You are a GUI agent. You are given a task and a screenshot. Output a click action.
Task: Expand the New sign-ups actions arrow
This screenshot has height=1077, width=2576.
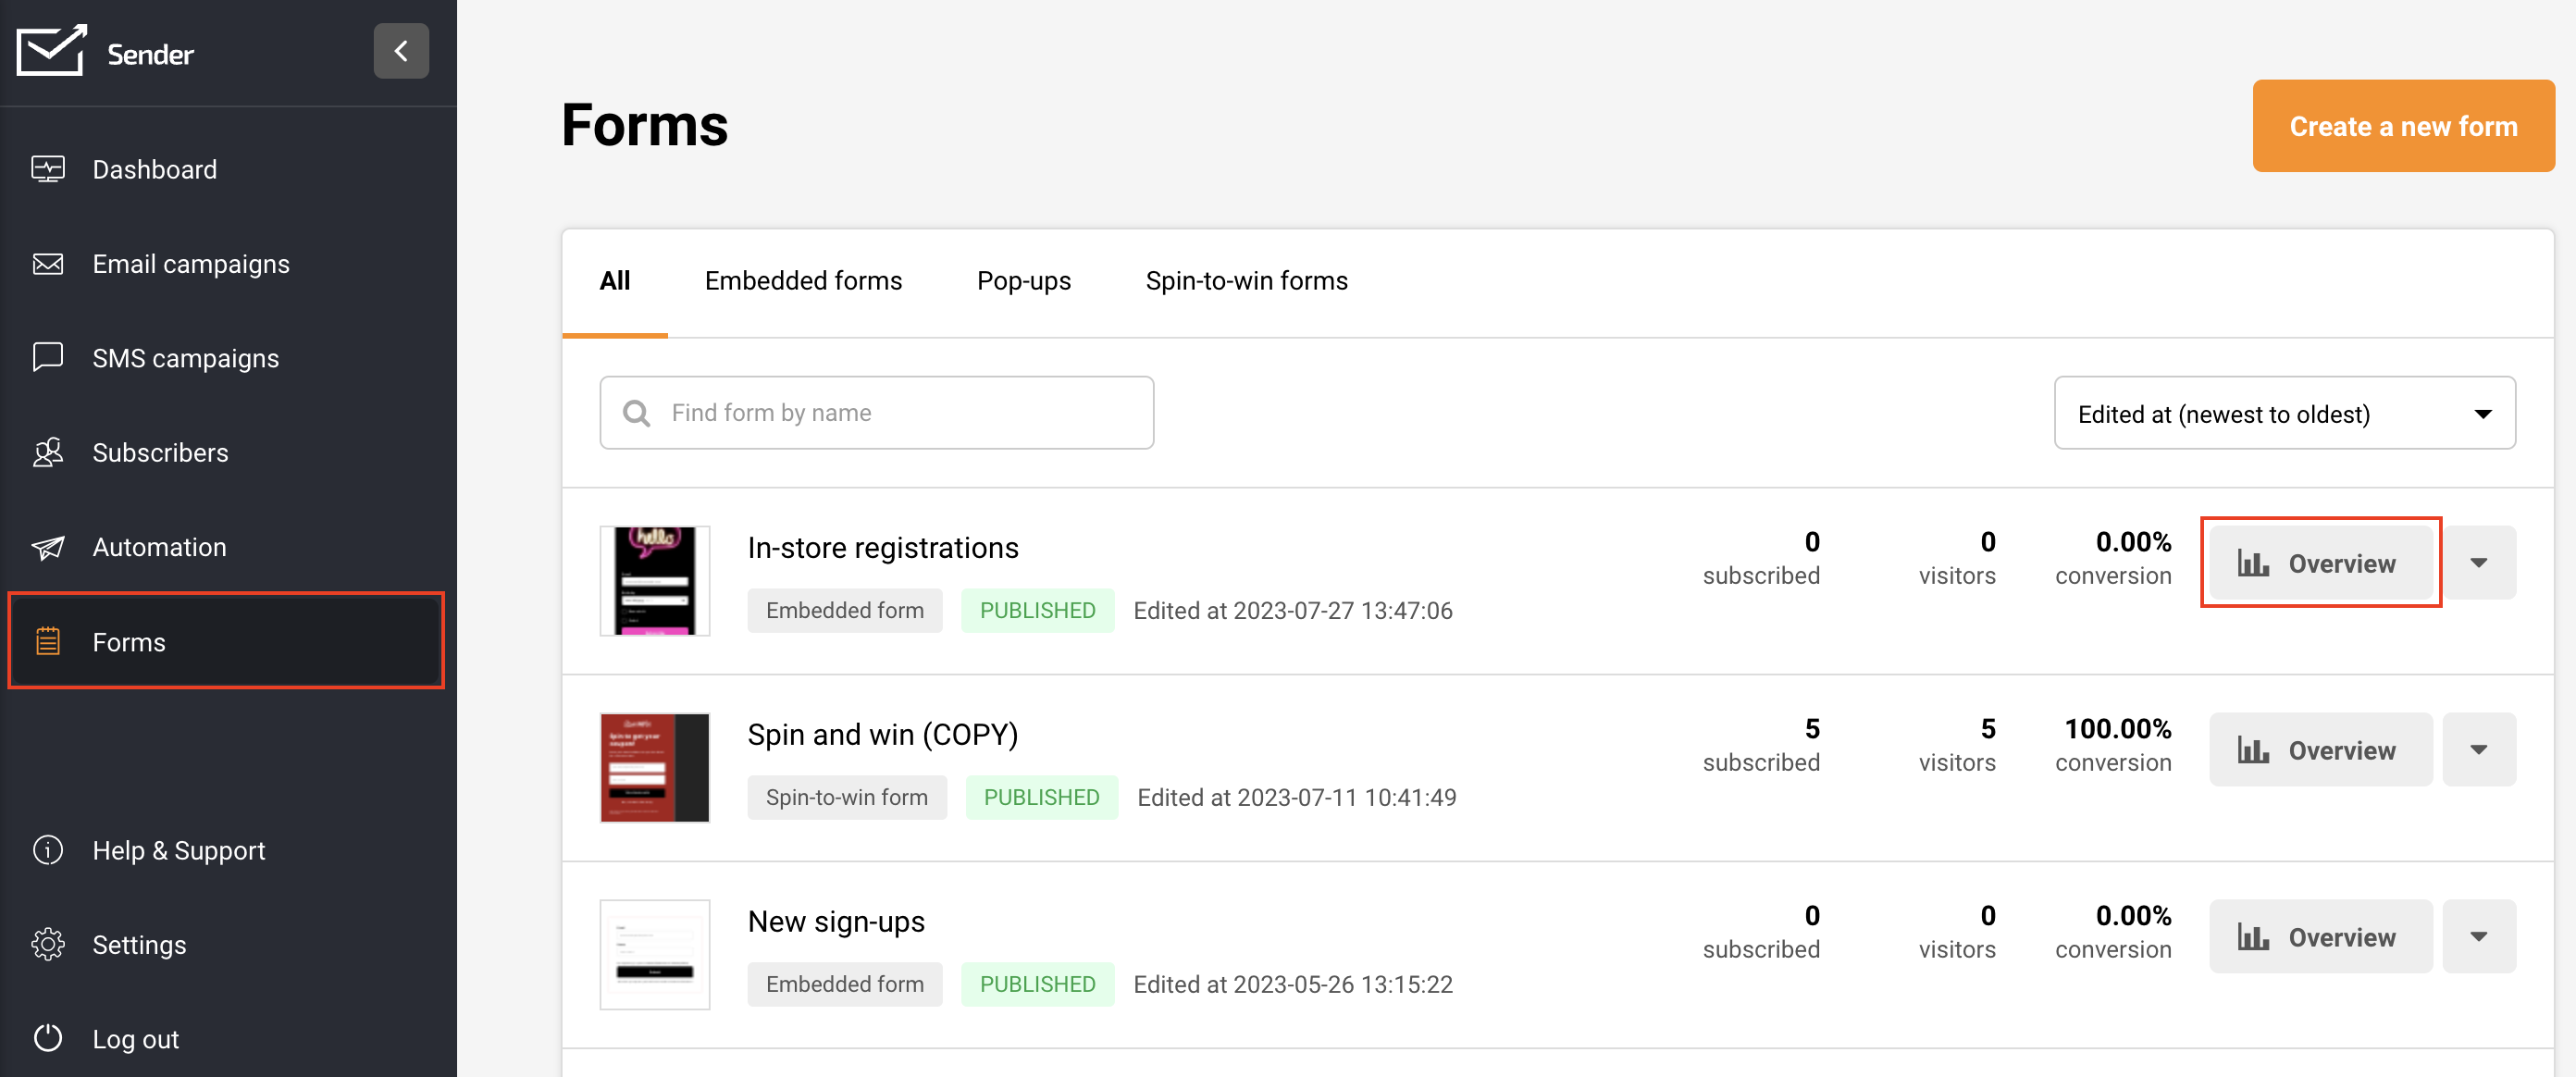(x=2478, y=937)
